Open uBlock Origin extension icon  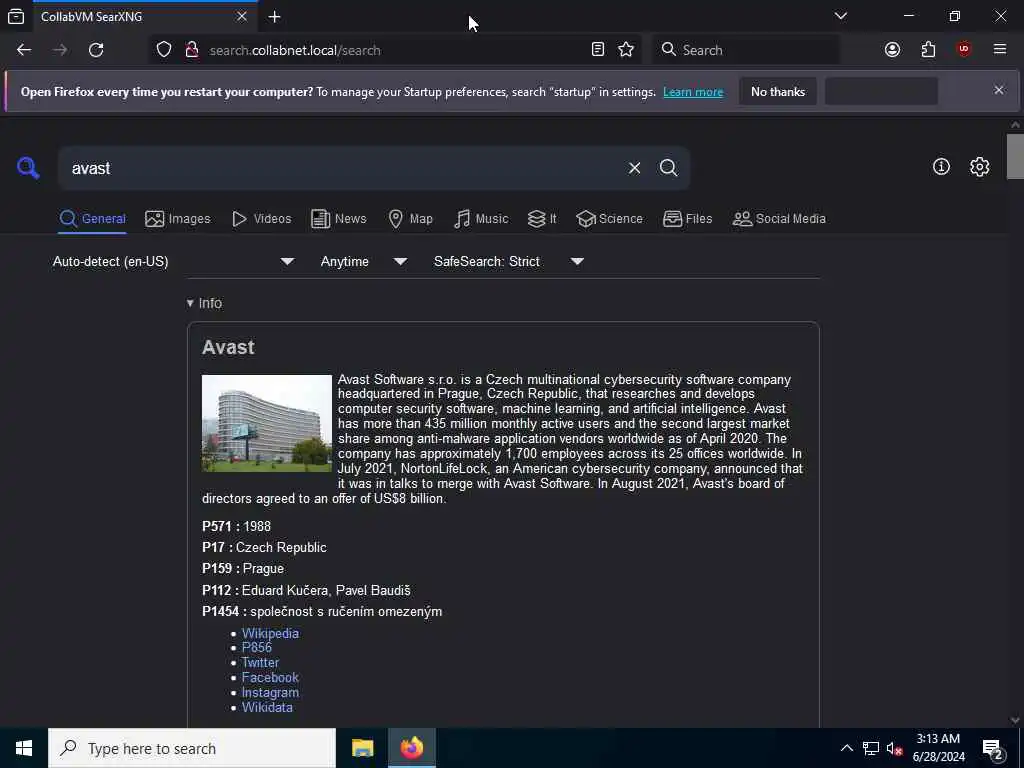964,50
